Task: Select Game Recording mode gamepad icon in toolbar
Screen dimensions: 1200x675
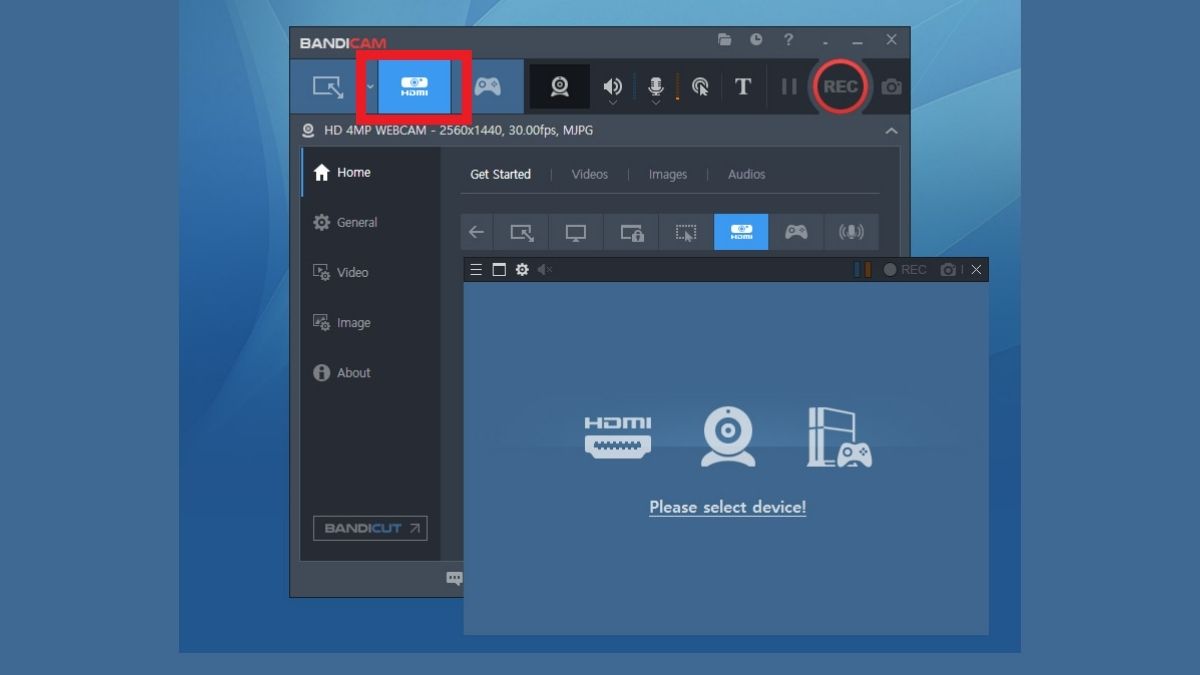Action: (x=487, y=87)
